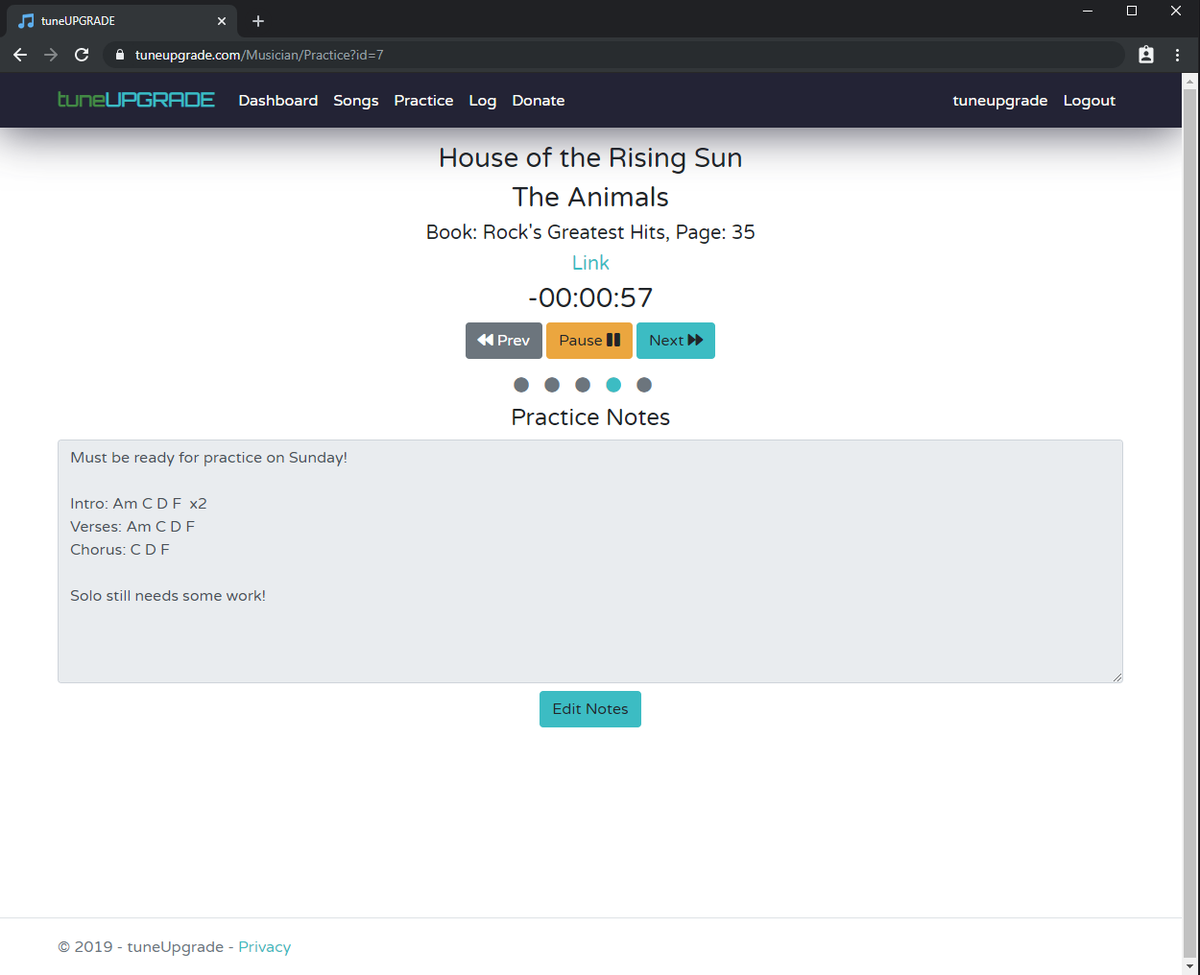Open the Dashboard nav item
The image size is (1200, 975).
278,101
